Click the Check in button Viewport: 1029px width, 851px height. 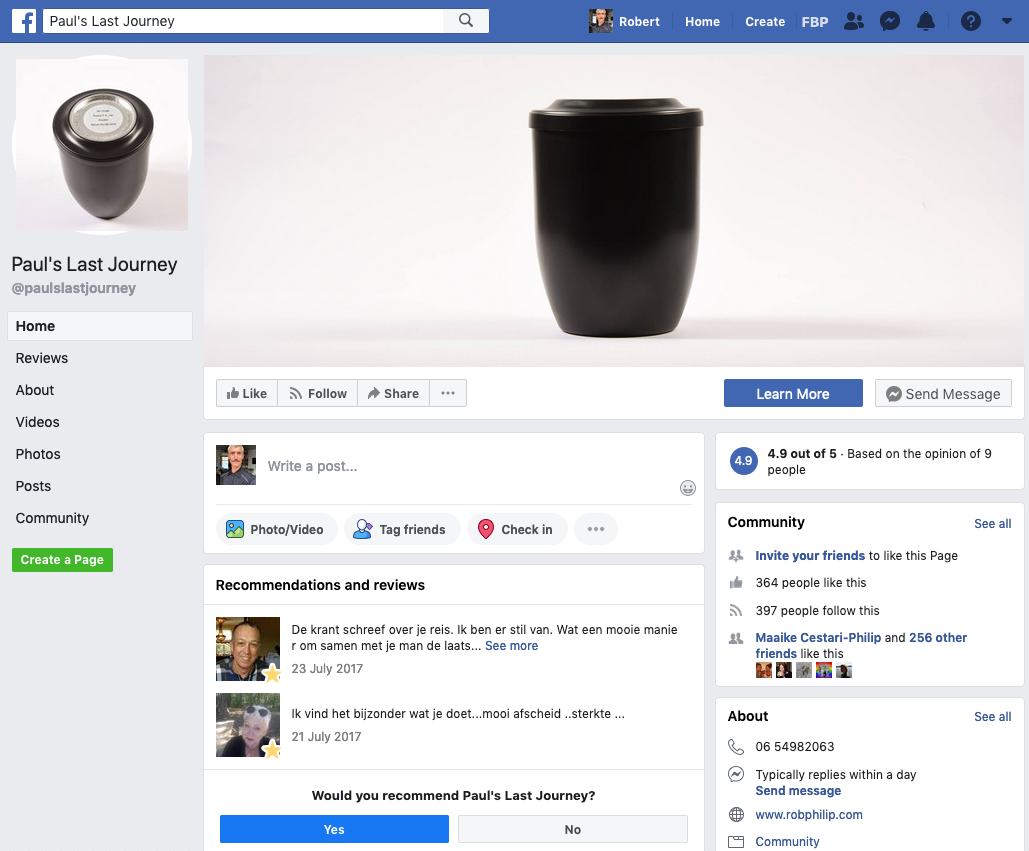coord(517,529)
